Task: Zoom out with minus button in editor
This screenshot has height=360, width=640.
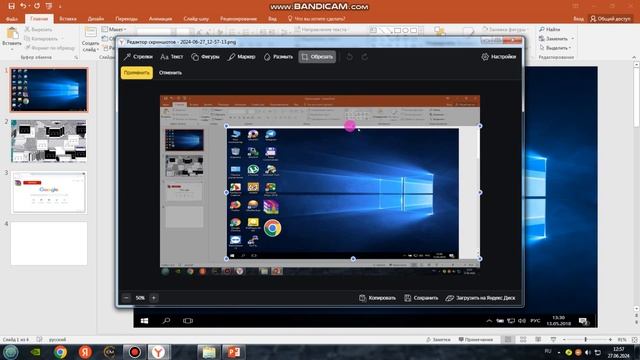Action: click(126, 298)
